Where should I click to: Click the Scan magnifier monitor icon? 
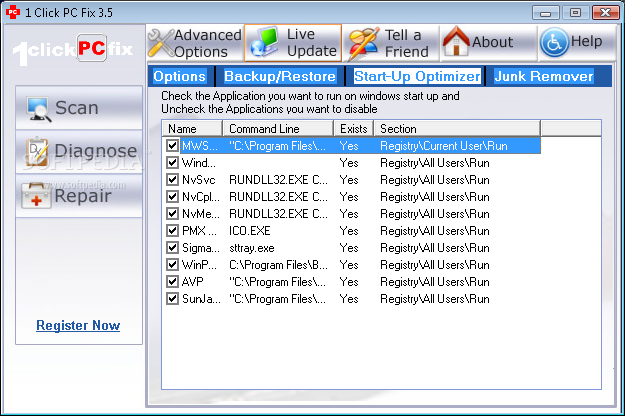[39, 108]
